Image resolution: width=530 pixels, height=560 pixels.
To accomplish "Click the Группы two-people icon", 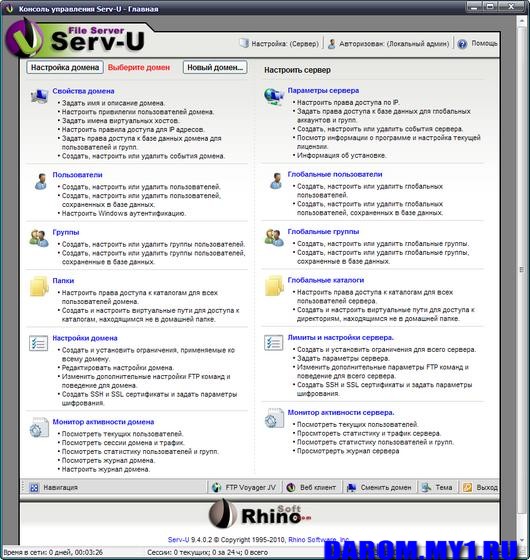I will [x=39, y=238].
